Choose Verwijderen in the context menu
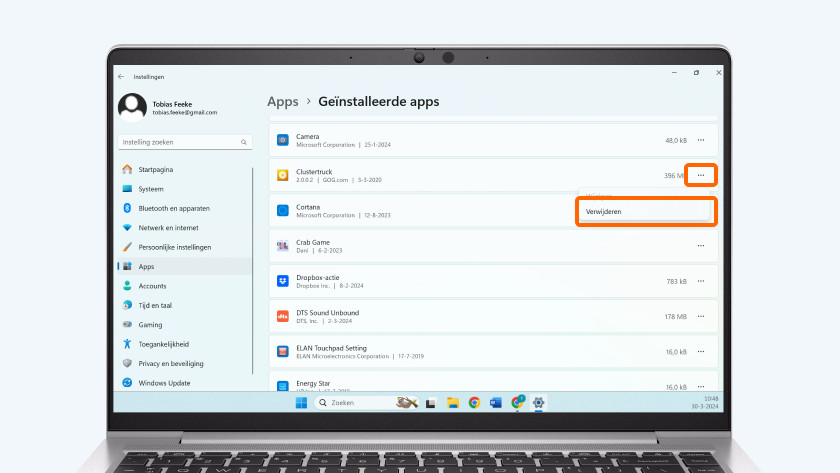Screen dimensions: 840x473 point(645,212)
